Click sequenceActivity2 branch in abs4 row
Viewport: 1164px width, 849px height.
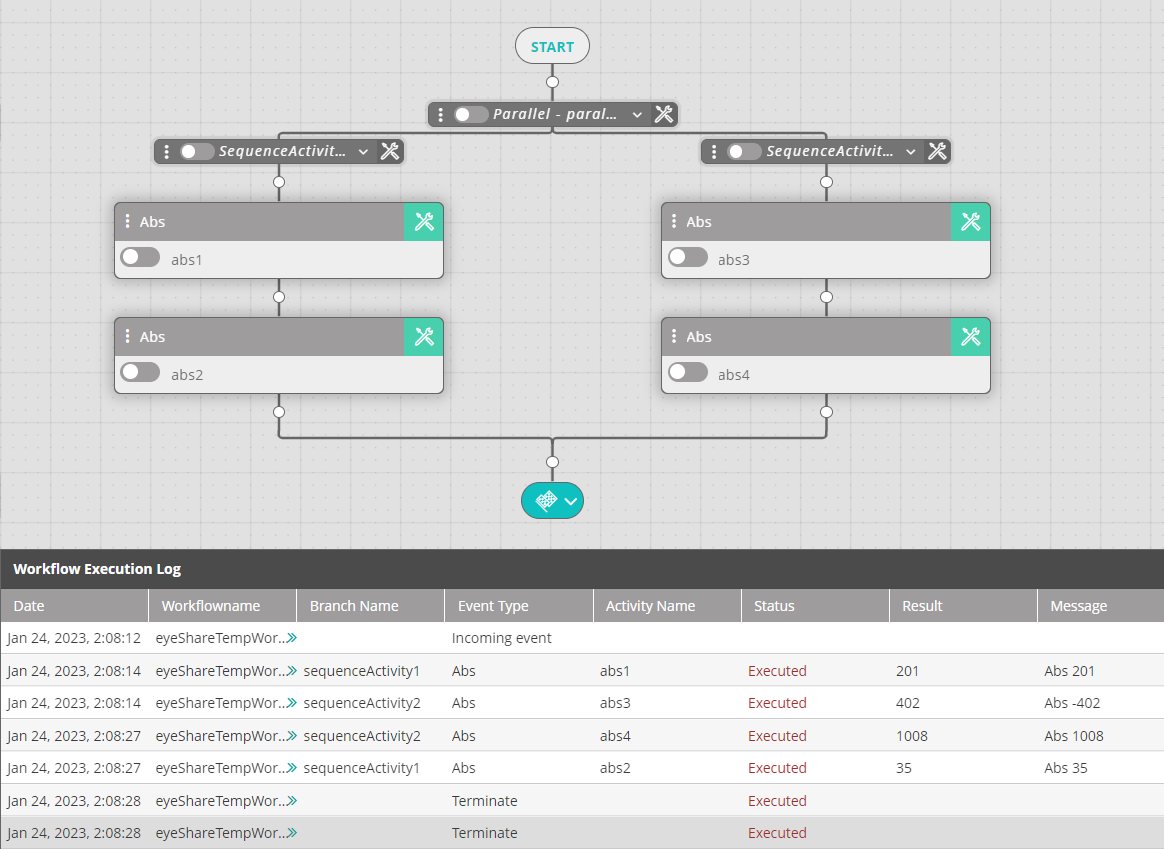362,736
